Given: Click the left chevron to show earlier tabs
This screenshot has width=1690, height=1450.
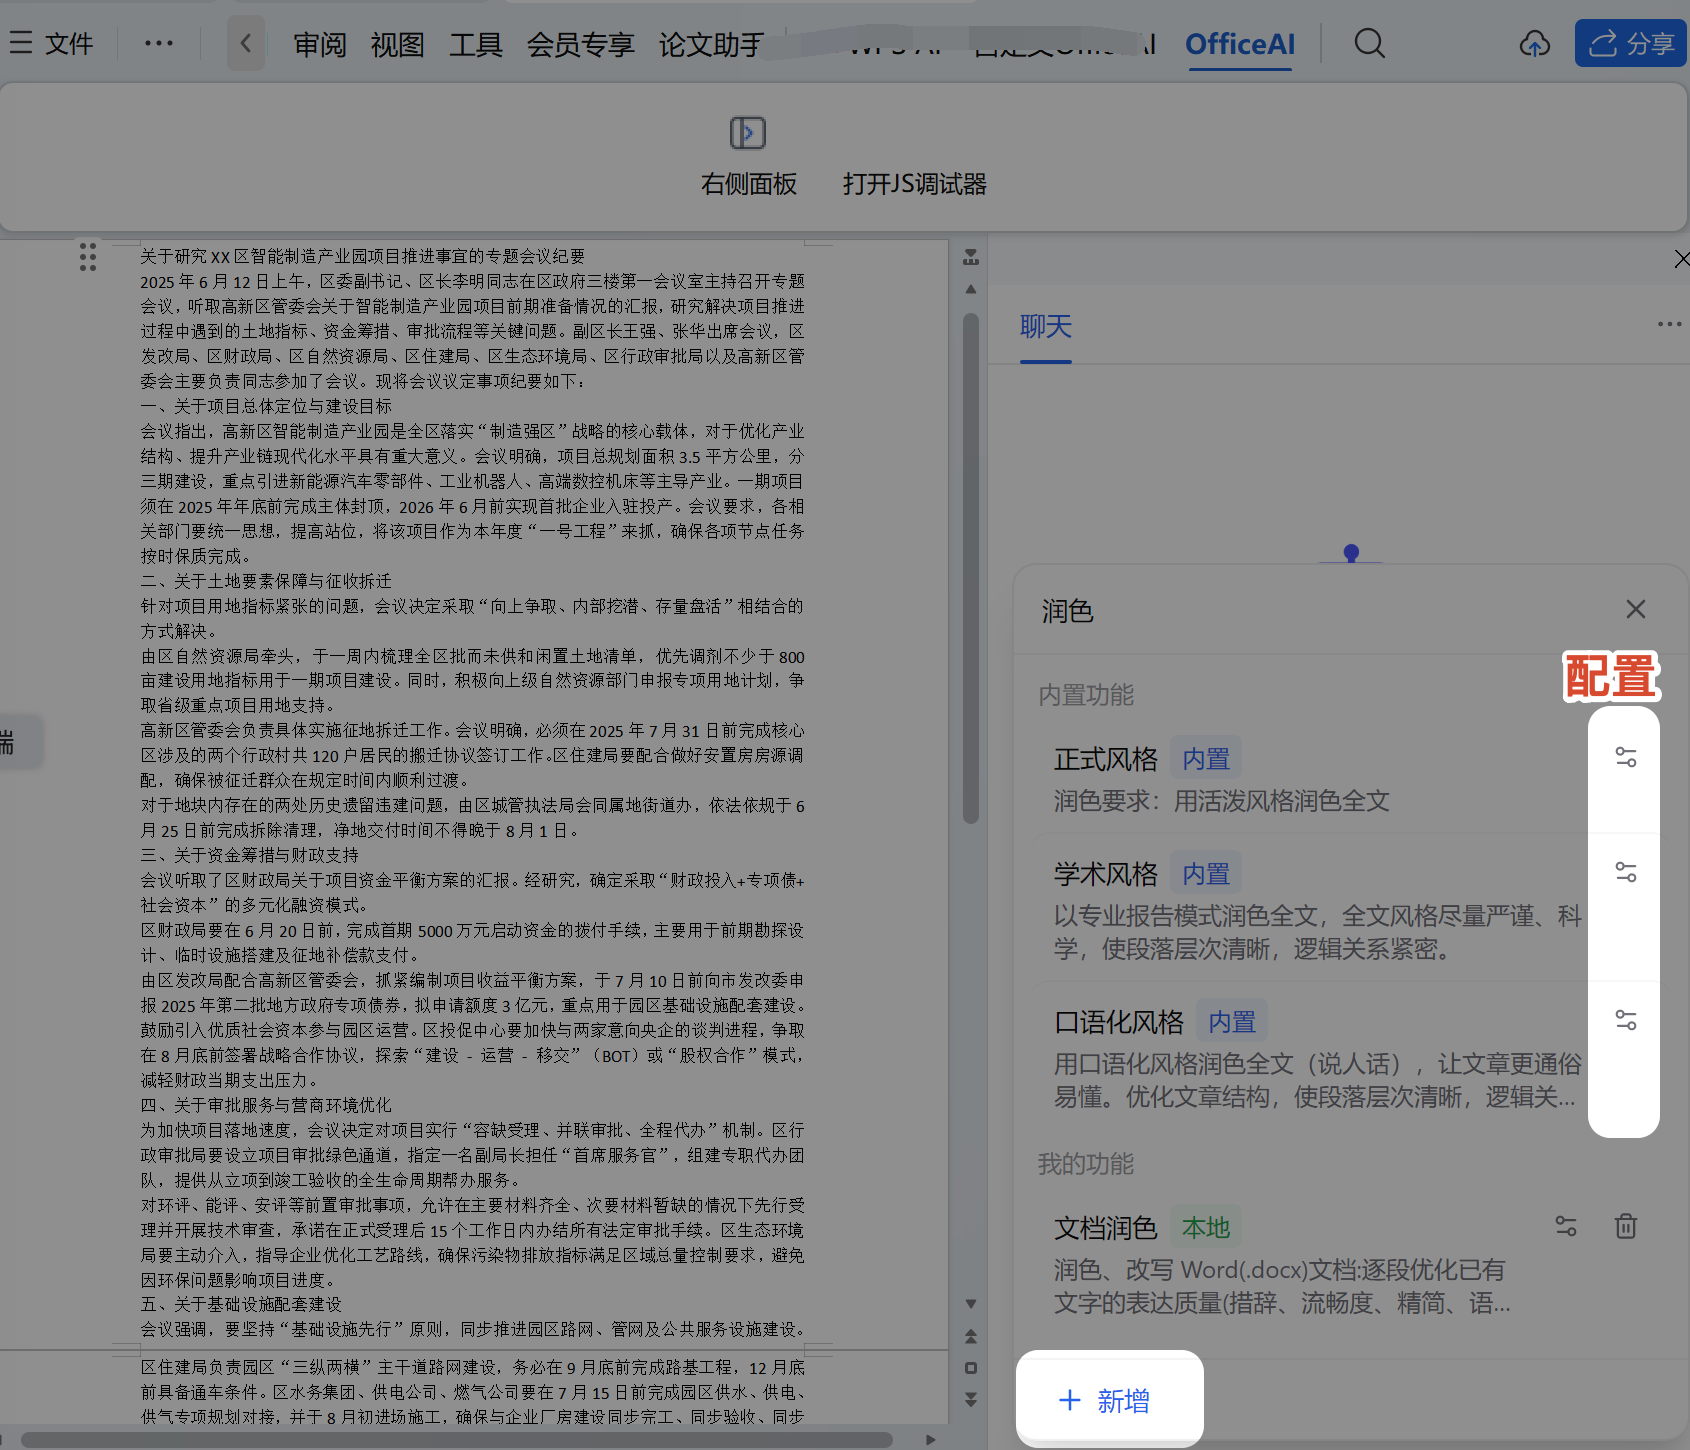Looking at the screenshot, I should (246, 43).
